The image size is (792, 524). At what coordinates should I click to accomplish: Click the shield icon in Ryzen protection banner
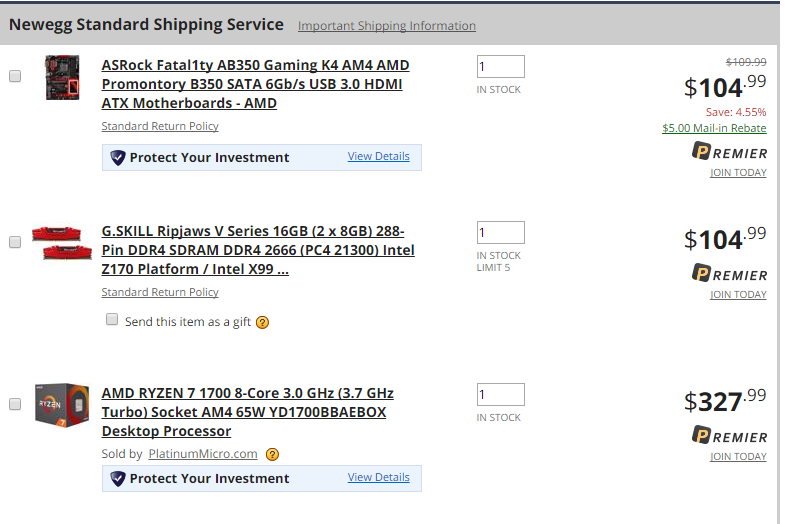[x=118, y=479]
